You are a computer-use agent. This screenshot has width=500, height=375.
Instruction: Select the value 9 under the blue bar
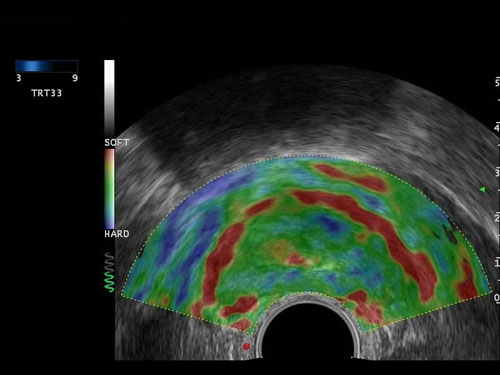[75, 78]
